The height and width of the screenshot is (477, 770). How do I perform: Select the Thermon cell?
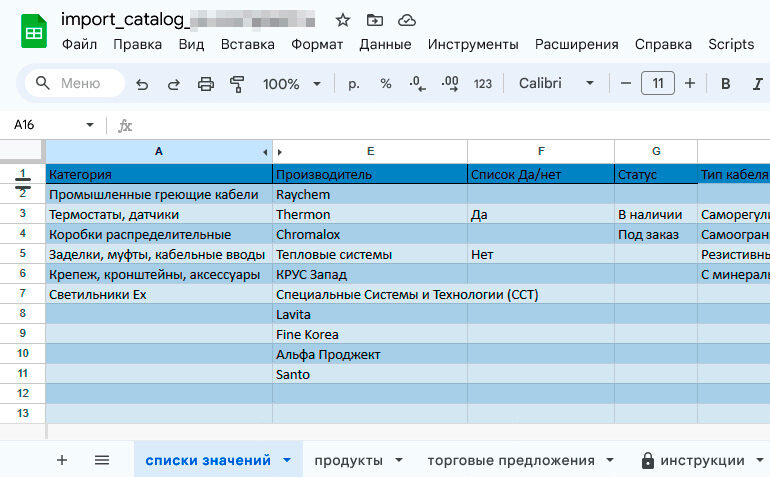370,215
